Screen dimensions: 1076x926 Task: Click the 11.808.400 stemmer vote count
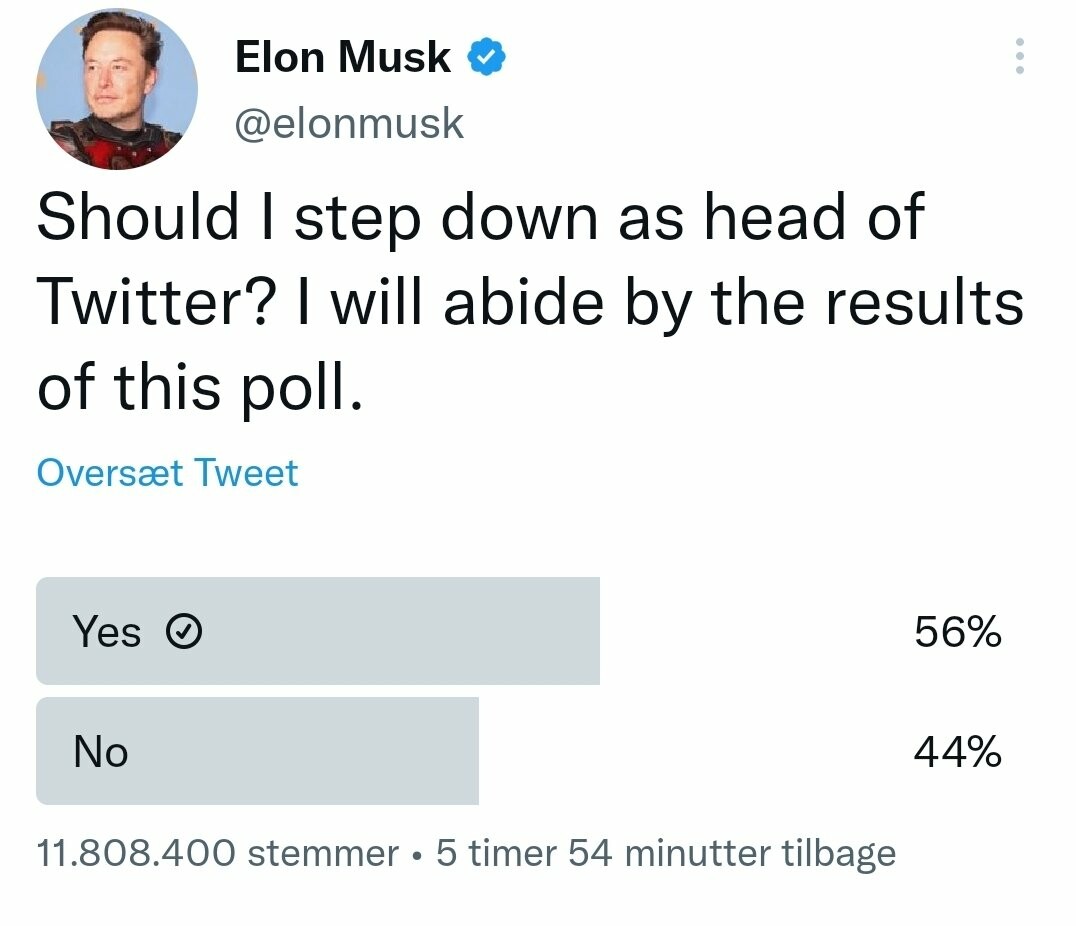217,853
